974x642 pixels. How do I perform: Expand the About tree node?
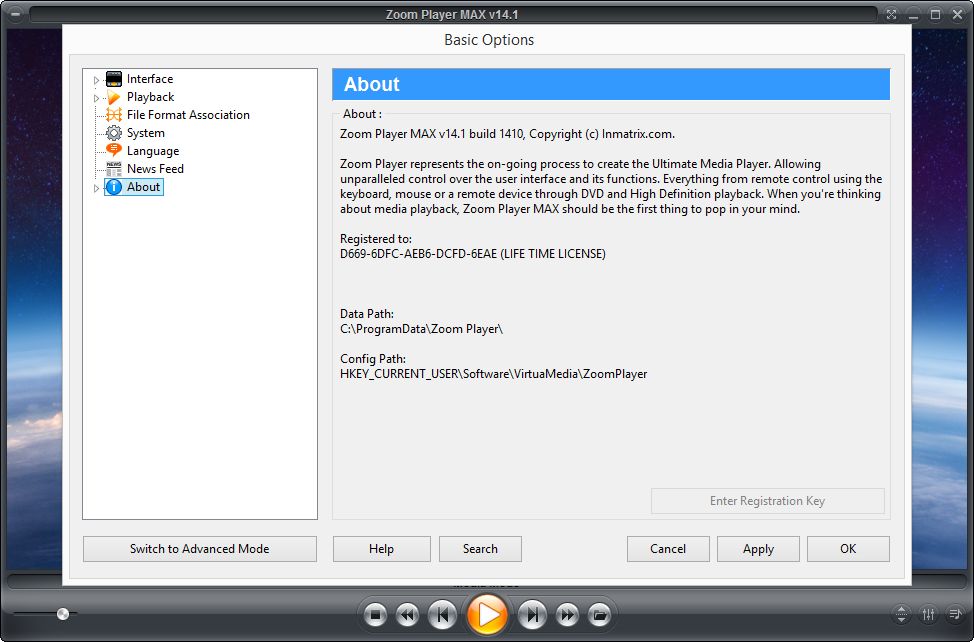coord(96,188)
